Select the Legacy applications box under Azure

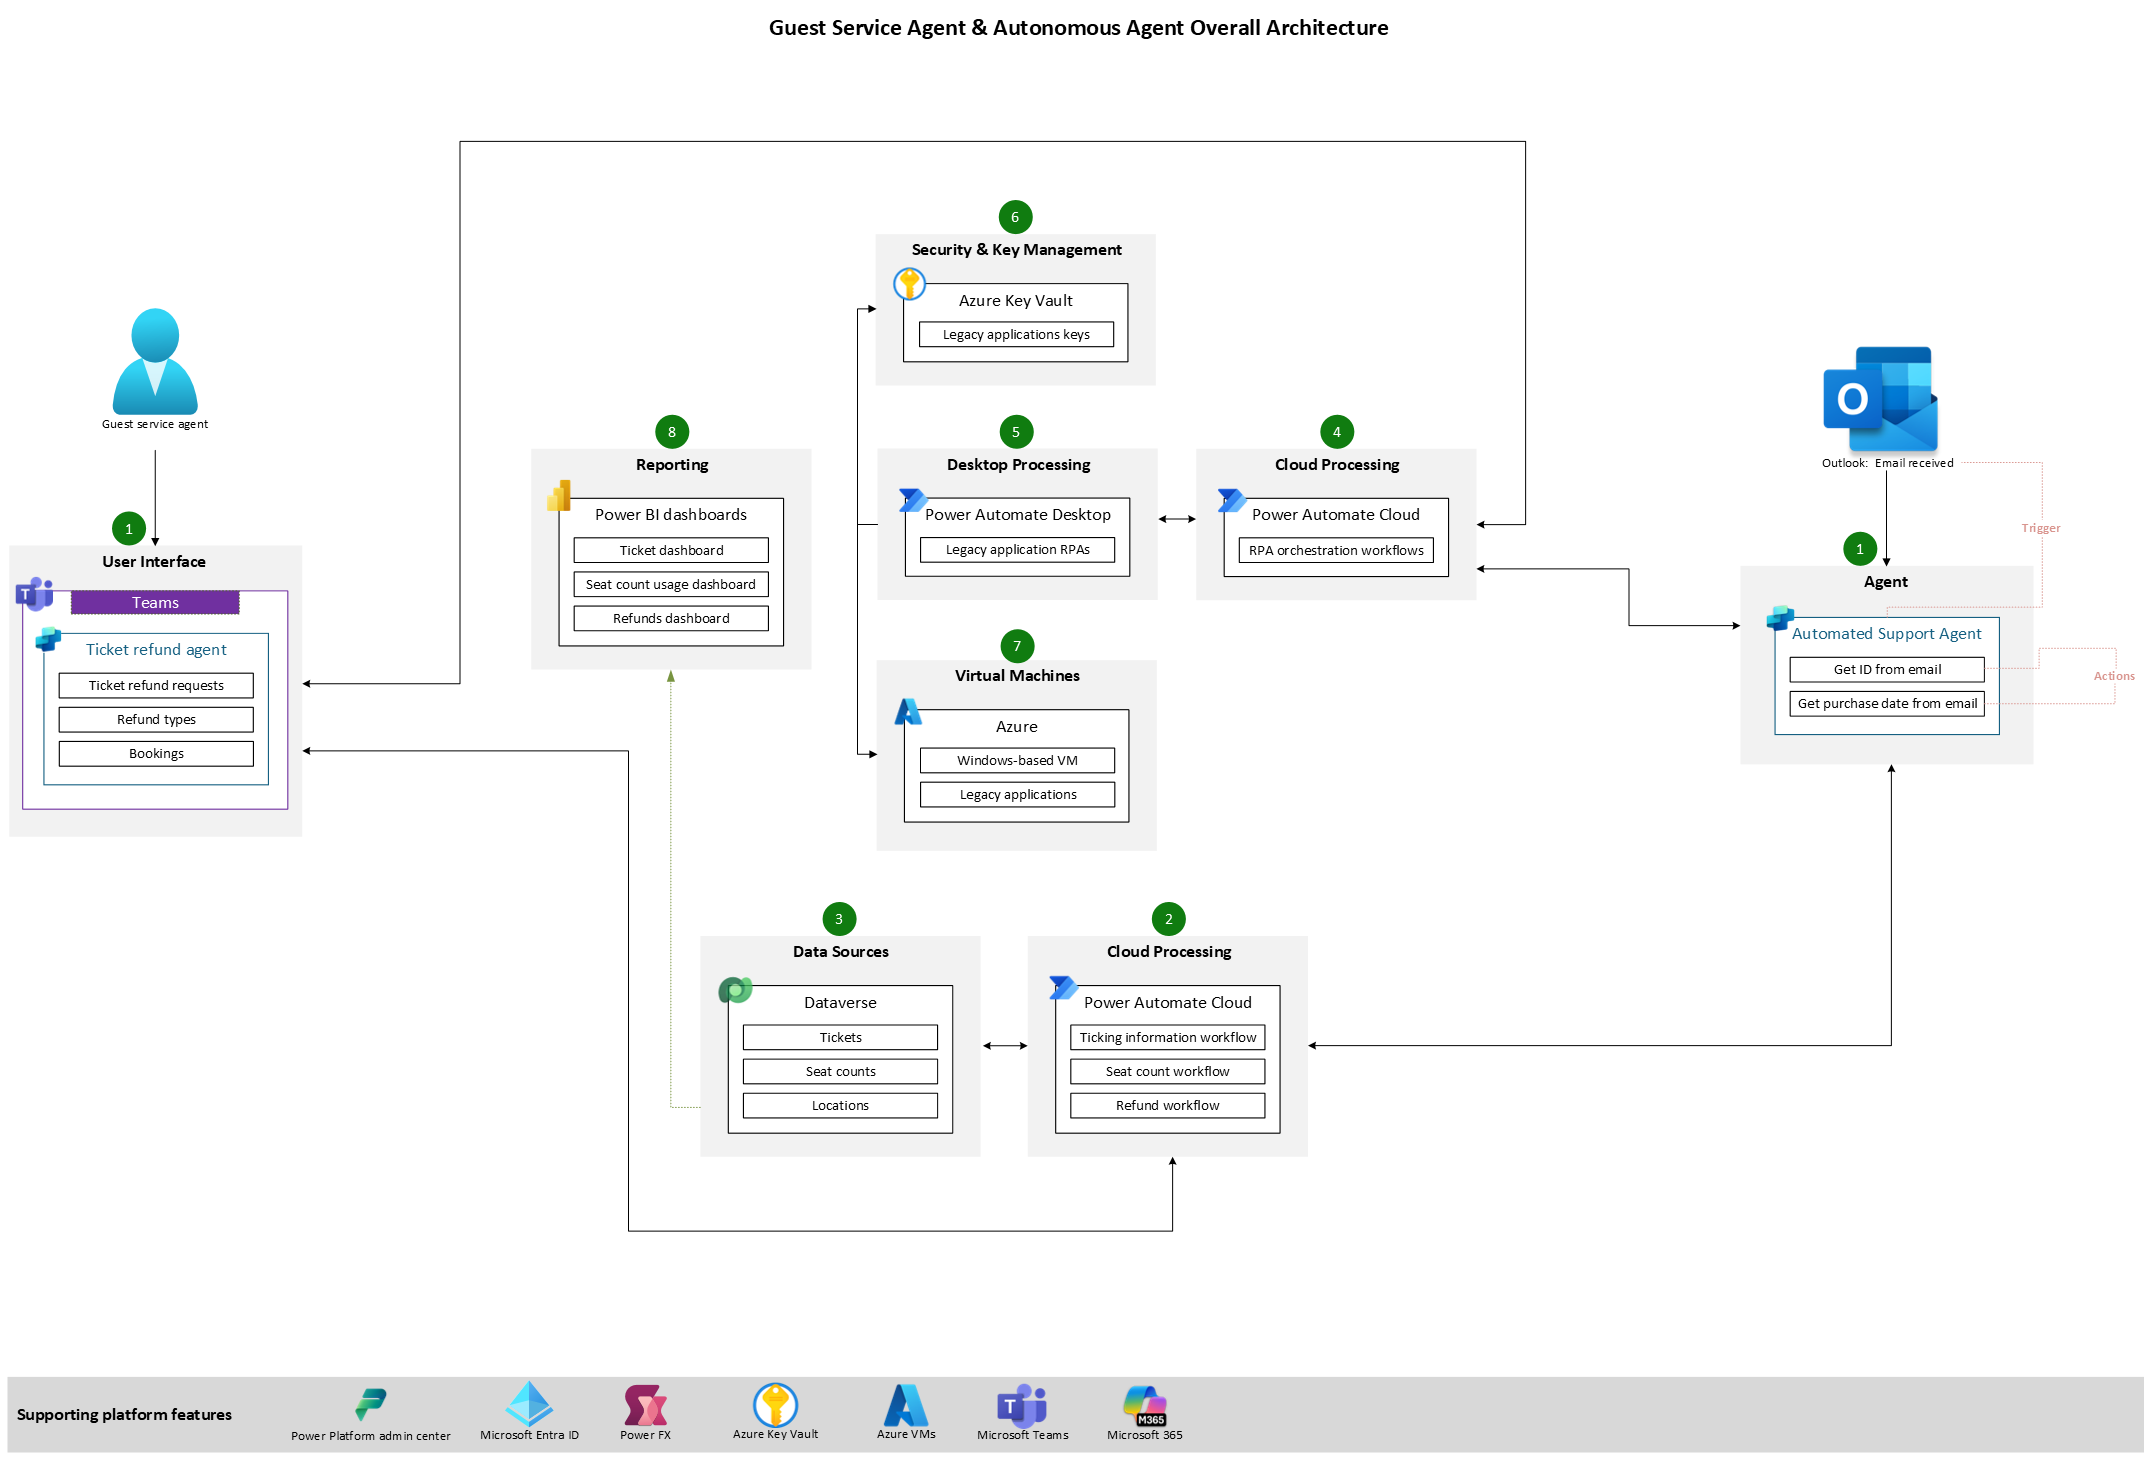coord(1017,794)
